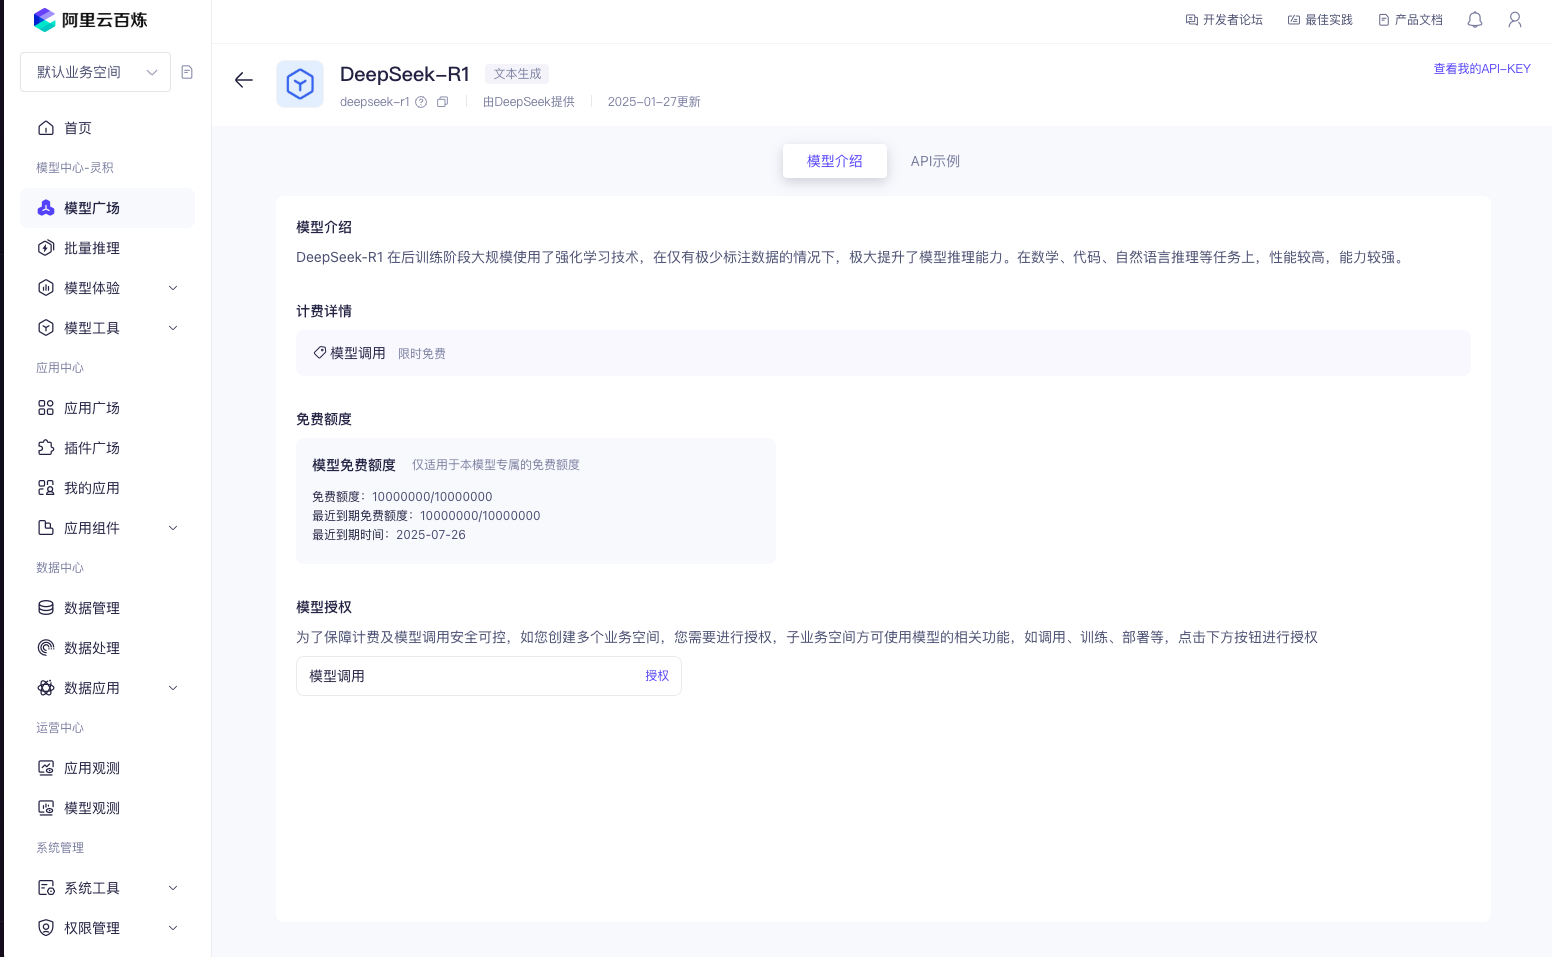
Task: Click the 应用观测 sidebar icon
Action: click(46, 768)
